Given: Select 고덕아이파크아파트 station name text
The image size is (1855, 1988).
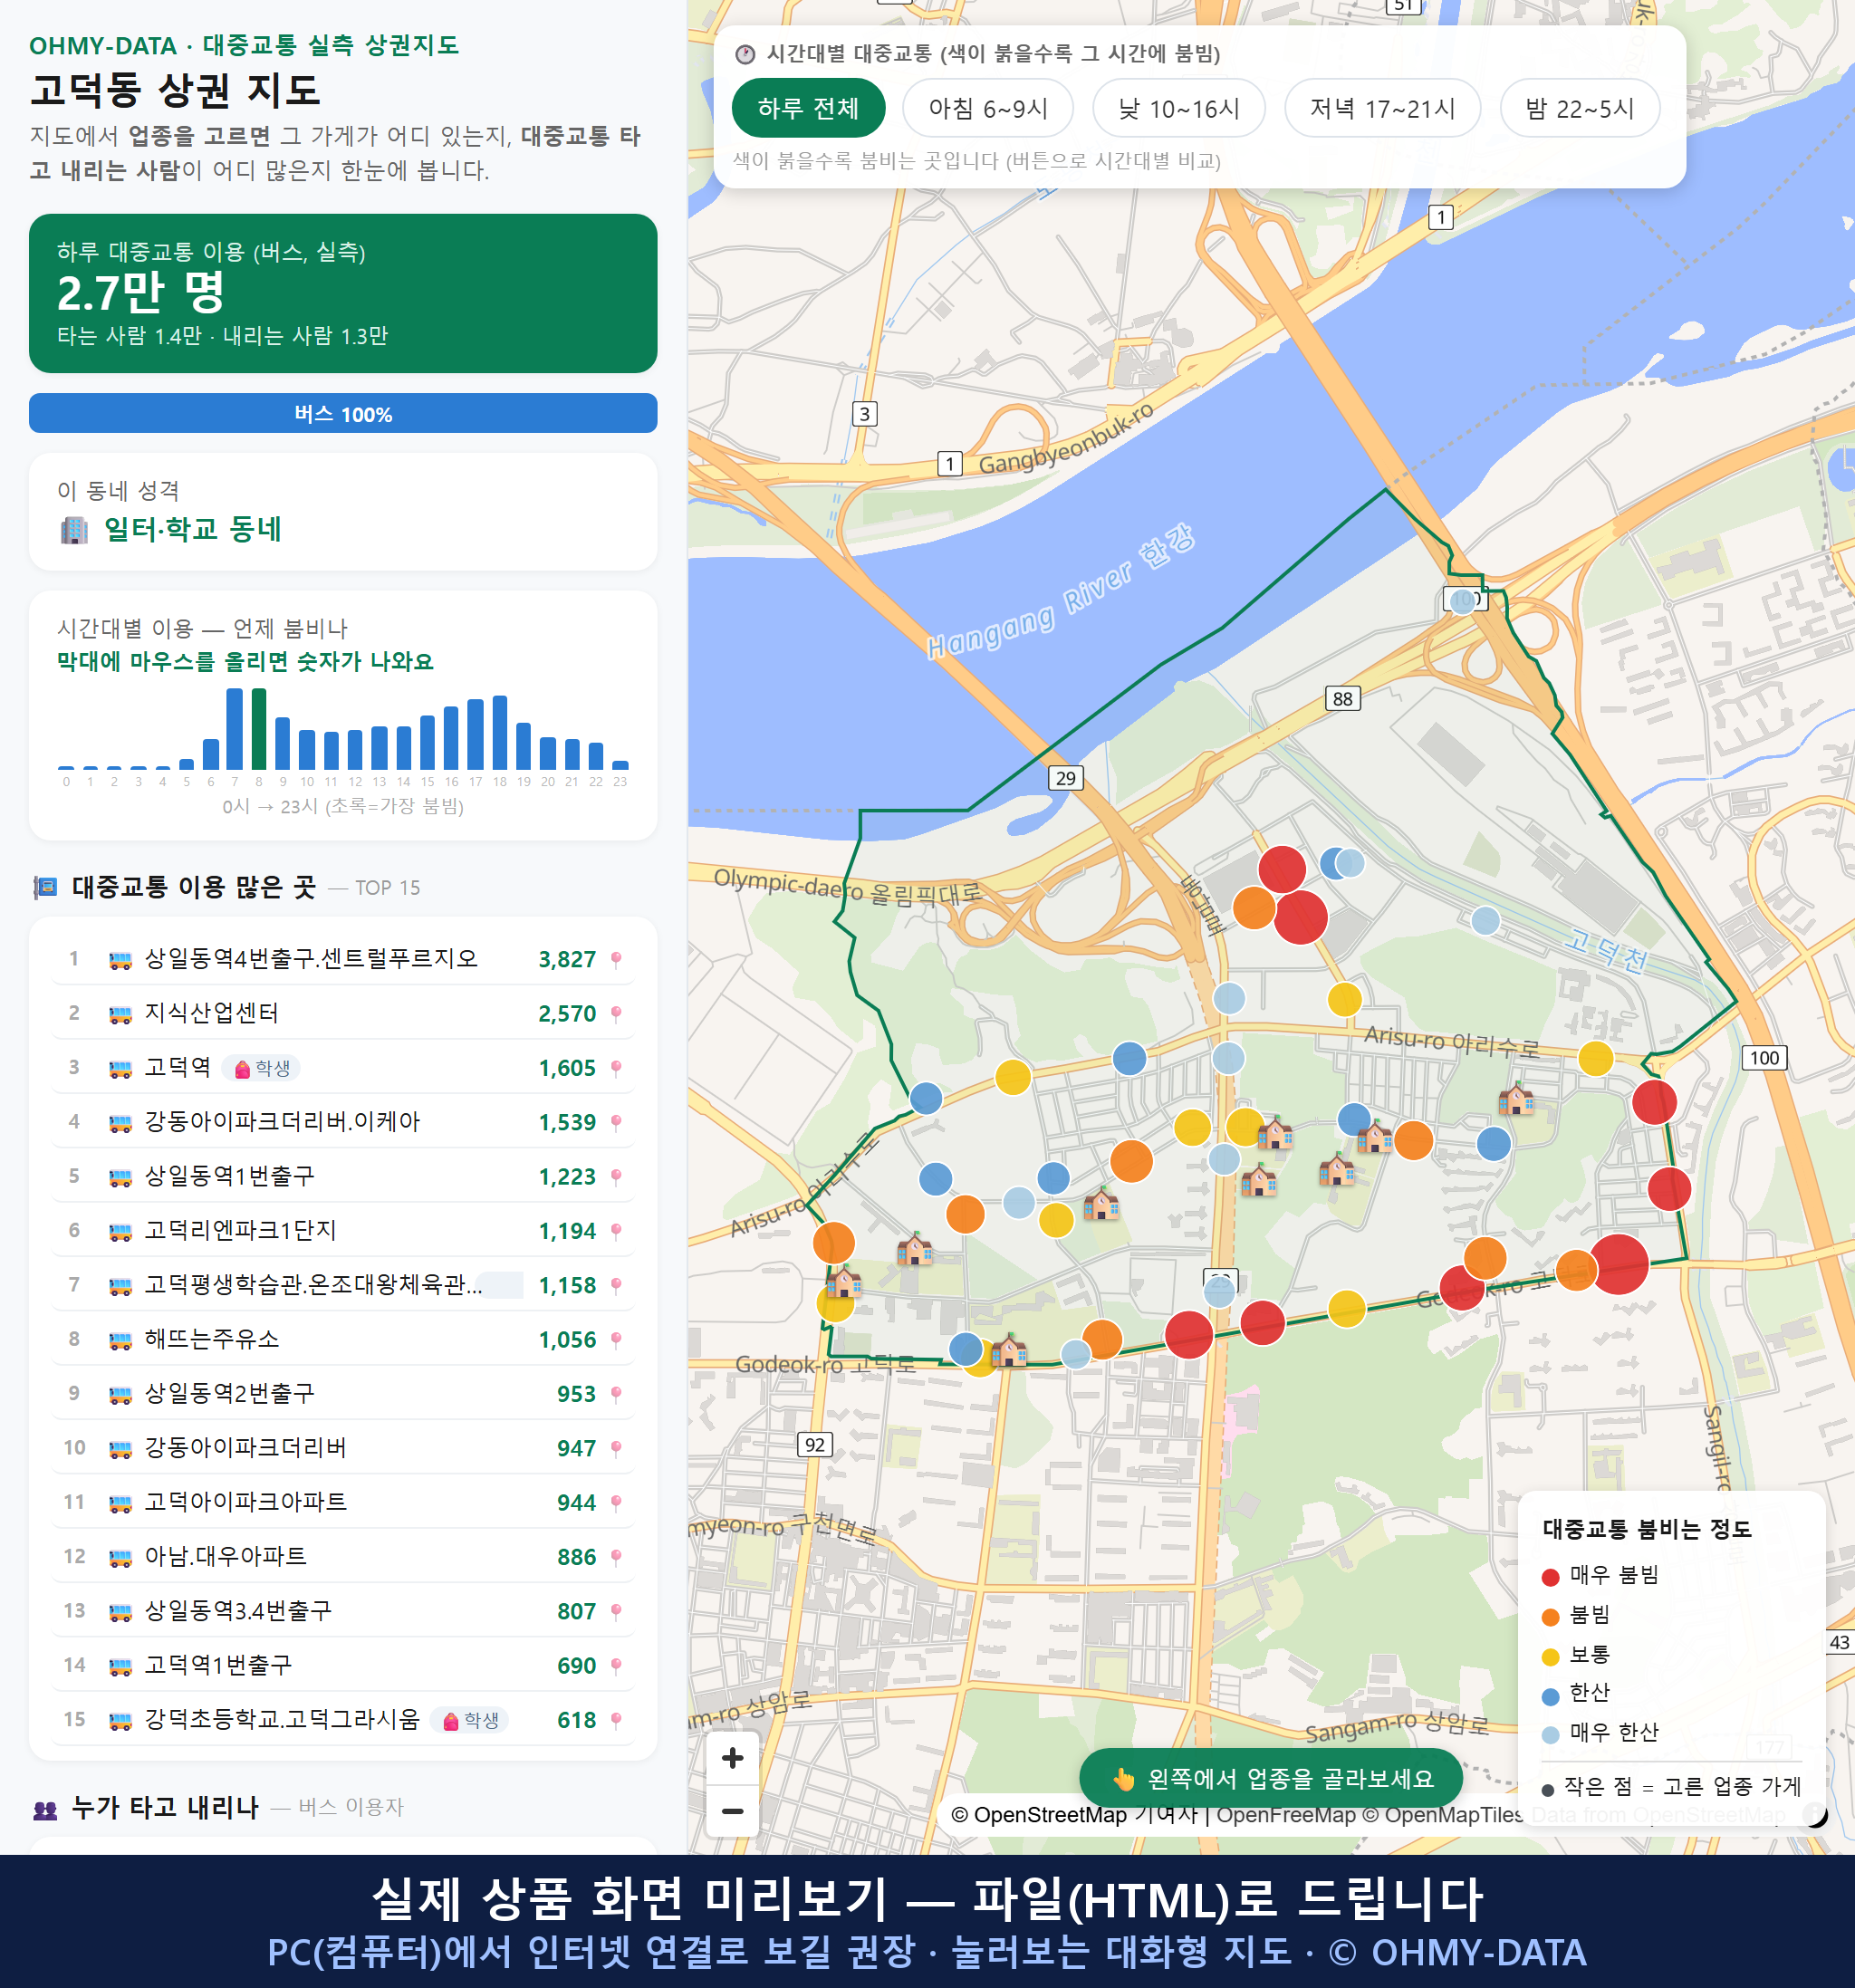Looking at the screenshot, I should (x=246, y=1502).
